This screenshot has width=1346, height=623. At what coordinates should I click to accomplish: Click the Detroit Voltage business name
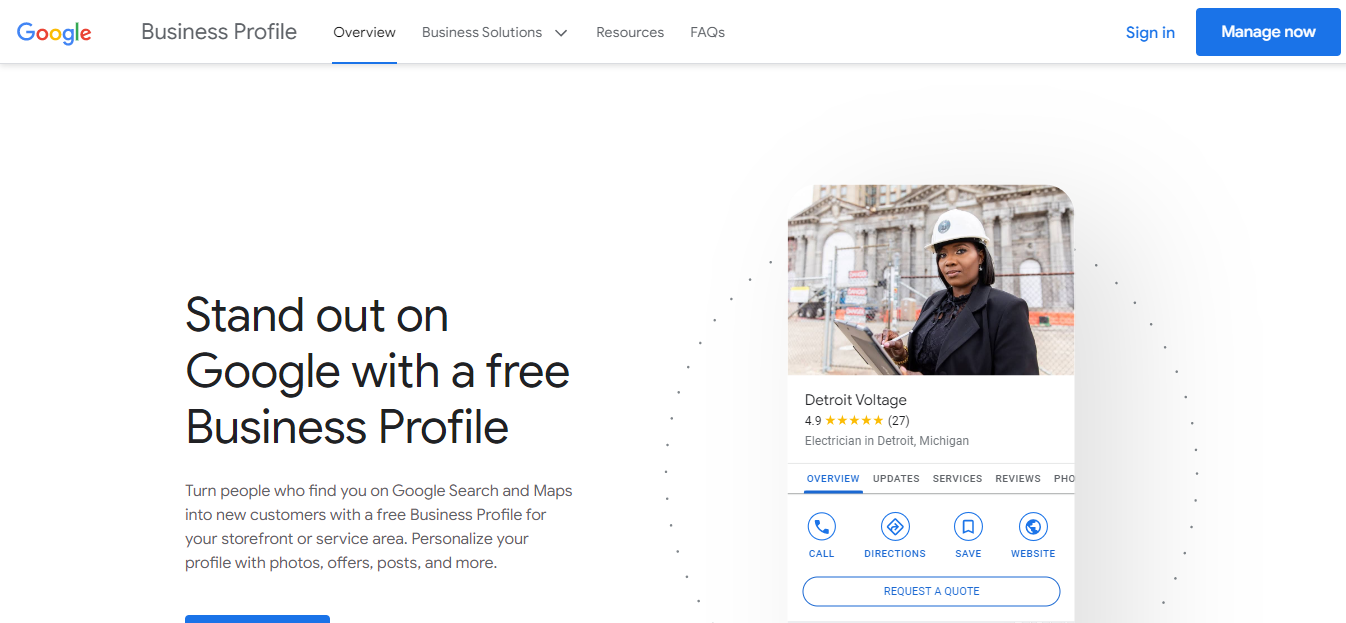856,400
